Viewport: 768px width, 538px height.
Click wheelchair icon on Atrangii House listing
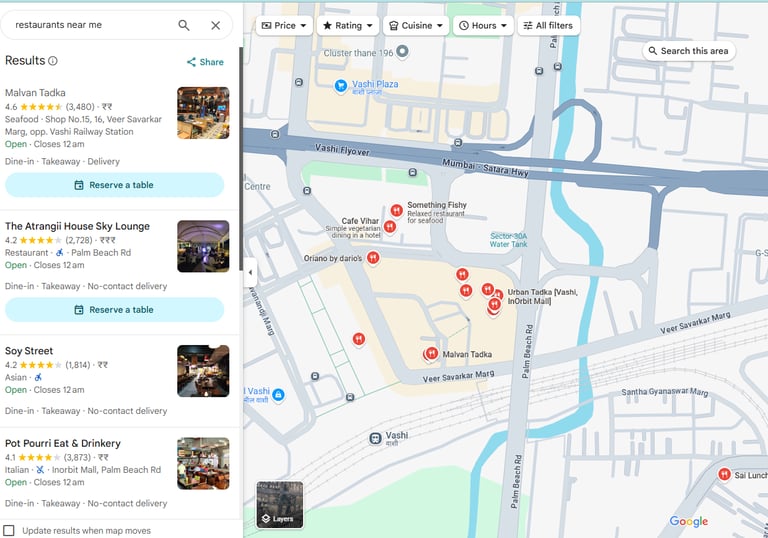59,252
